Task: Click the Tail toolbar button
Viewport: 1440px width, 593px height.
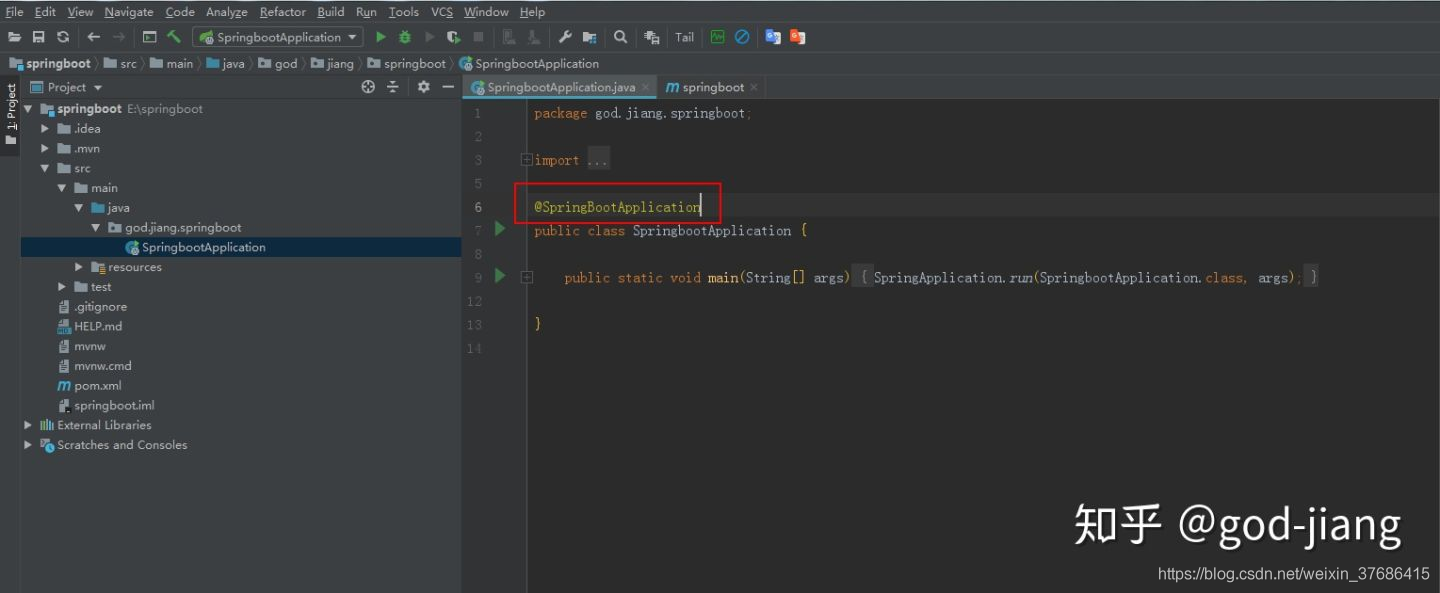Action: [x=684, y=37]
